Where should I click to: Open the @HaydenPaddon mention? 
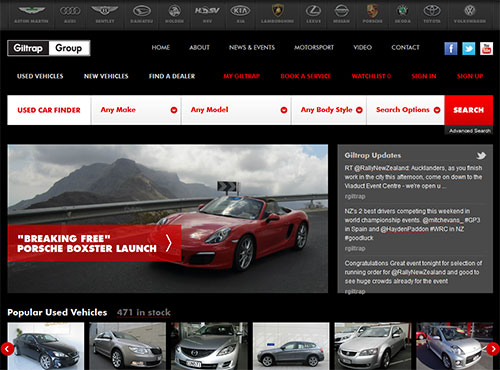tap(404, 229)
